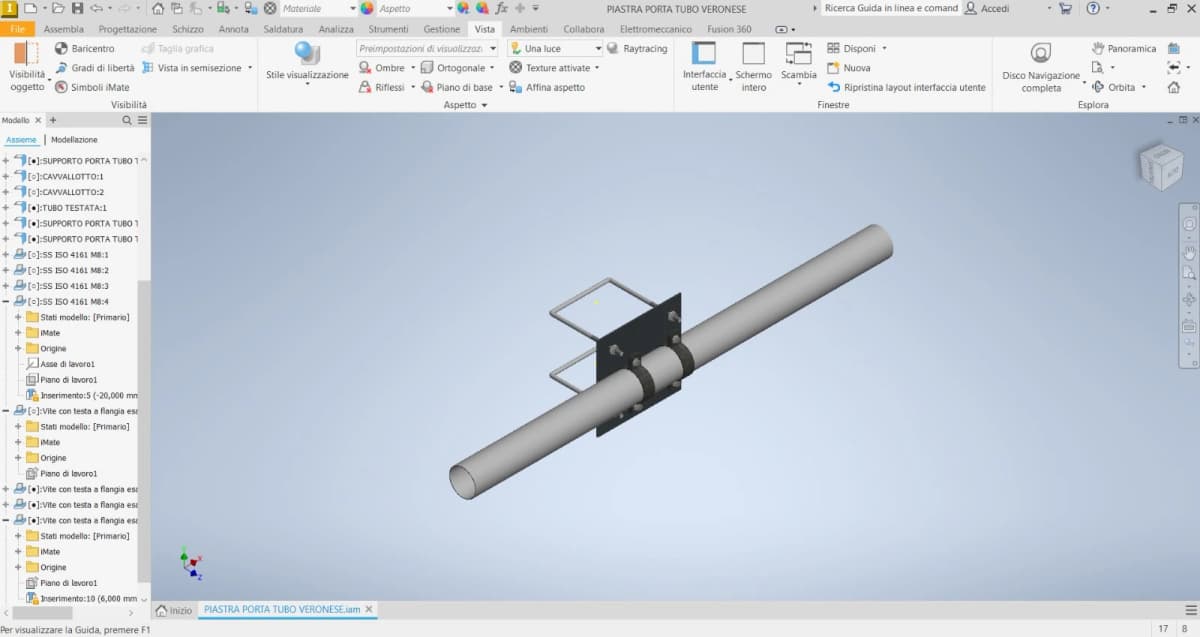Switch to the Analizza ribbon tab
This screenshot has height=637, width=1200.
tap(336, 29)
